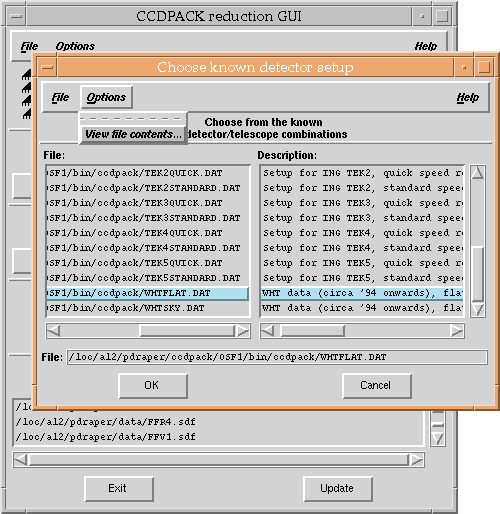Click up arrow of Description list scrollbar
This screenshot has height=514, width=500.
(478, 173)
